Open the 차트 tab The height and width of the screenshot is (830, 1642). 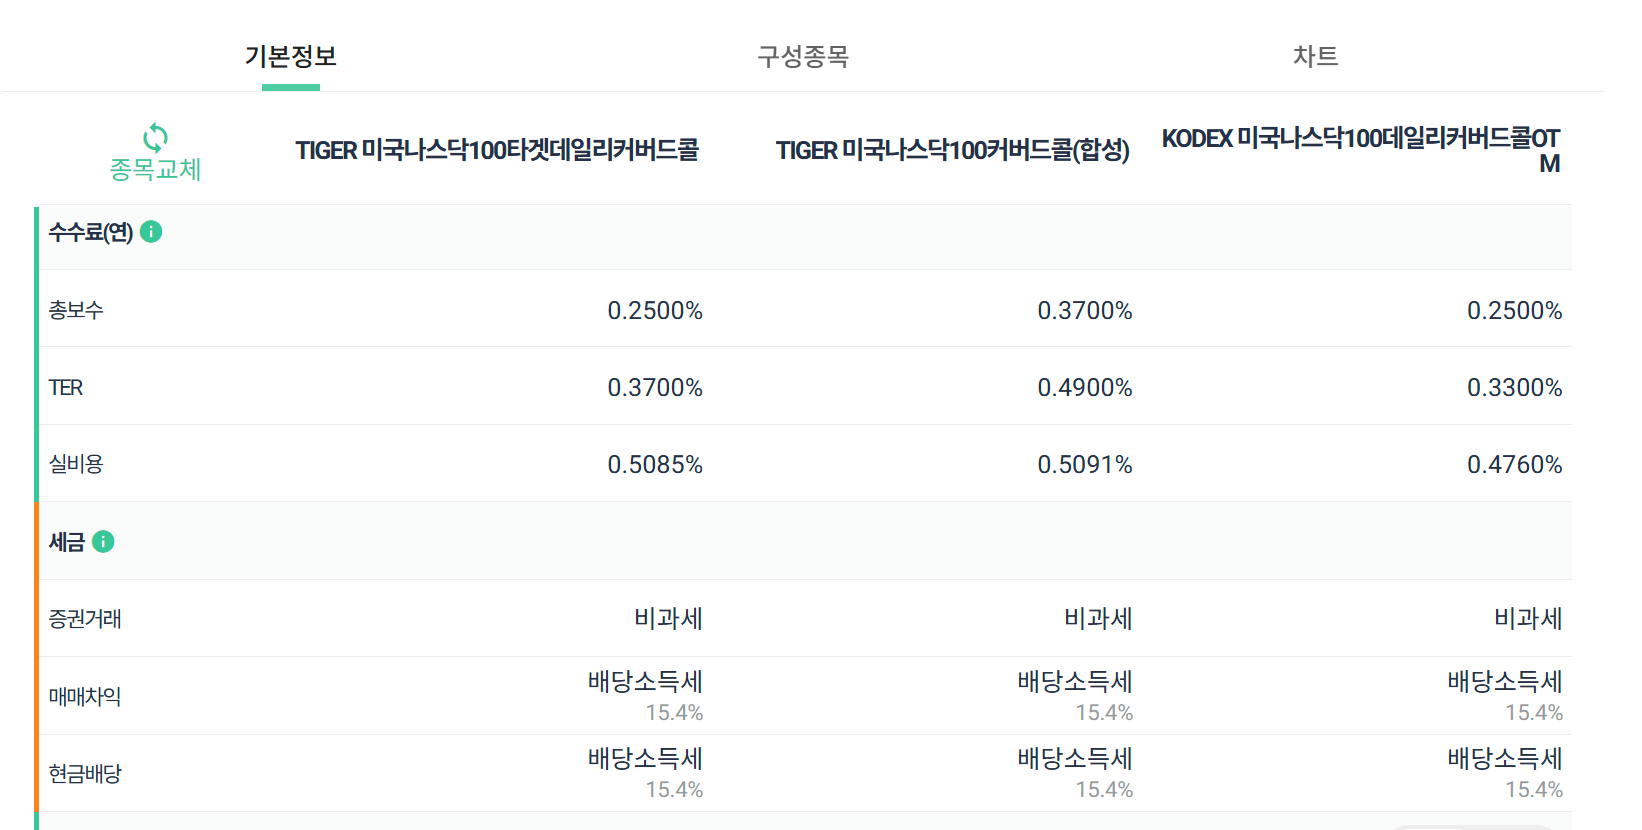click(x=1315, y=56)
